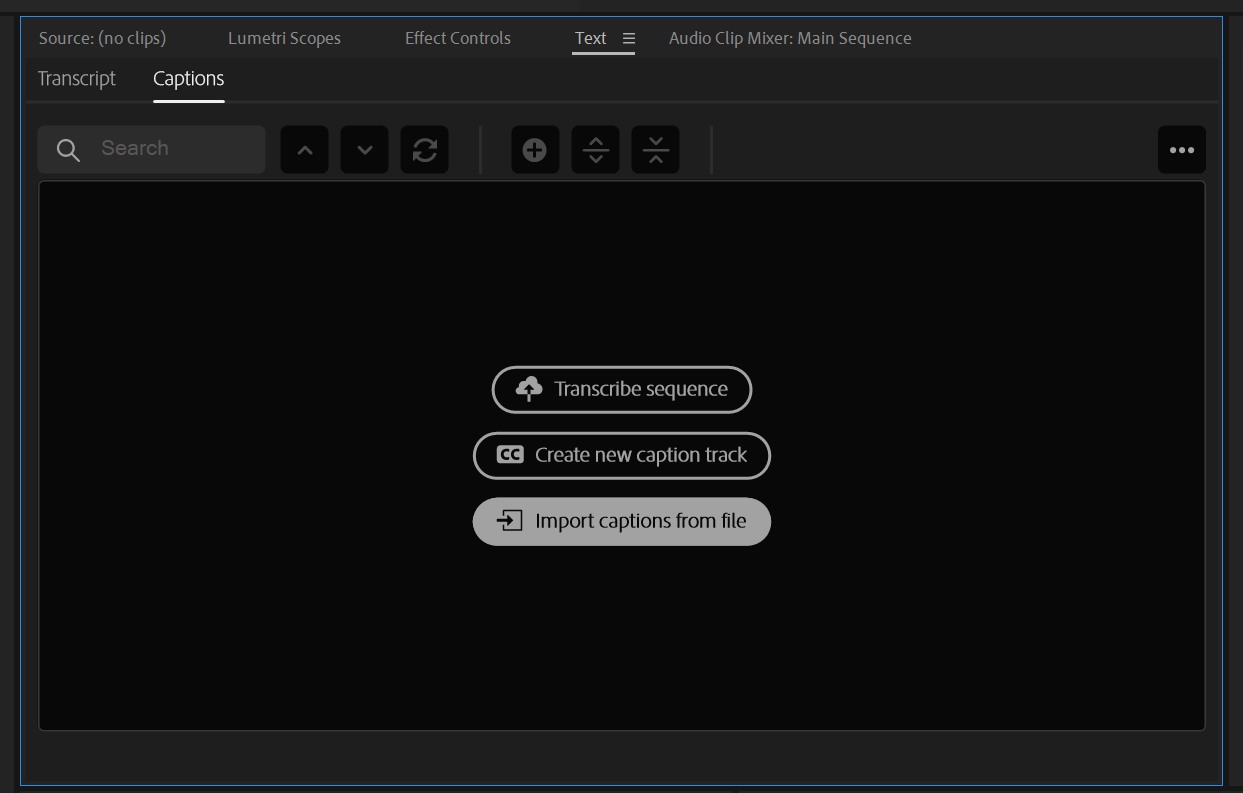Click the previous caption up-arrow icon
Image resolution: width=1243 pixels, height=793 pixels.
click(x=304, y=148)
